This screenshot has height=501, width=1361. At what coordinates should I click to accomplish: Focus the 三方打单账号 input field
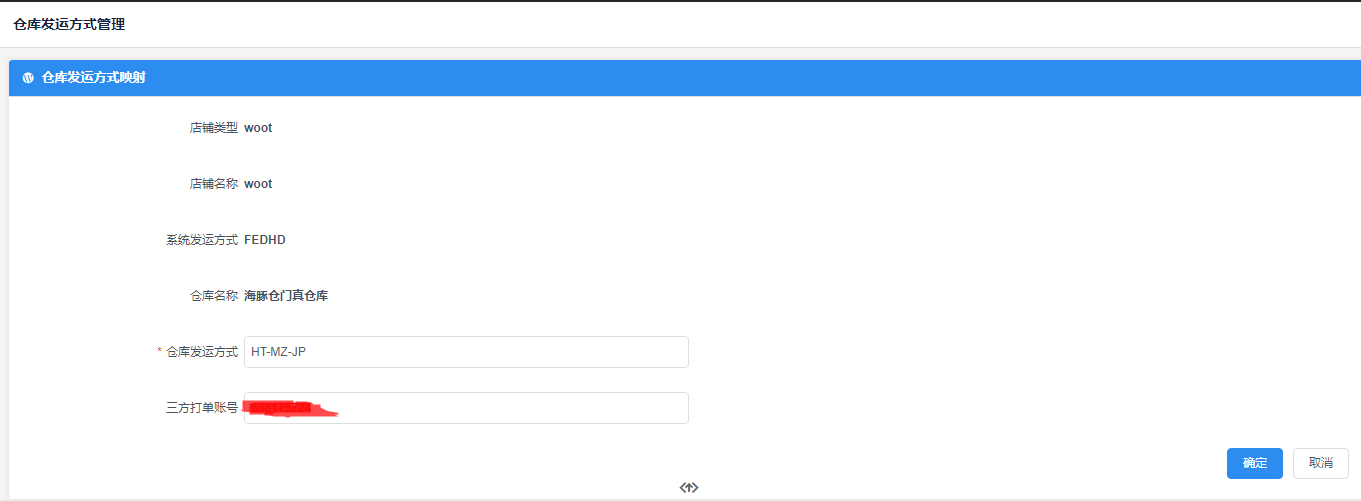point(466,408)
